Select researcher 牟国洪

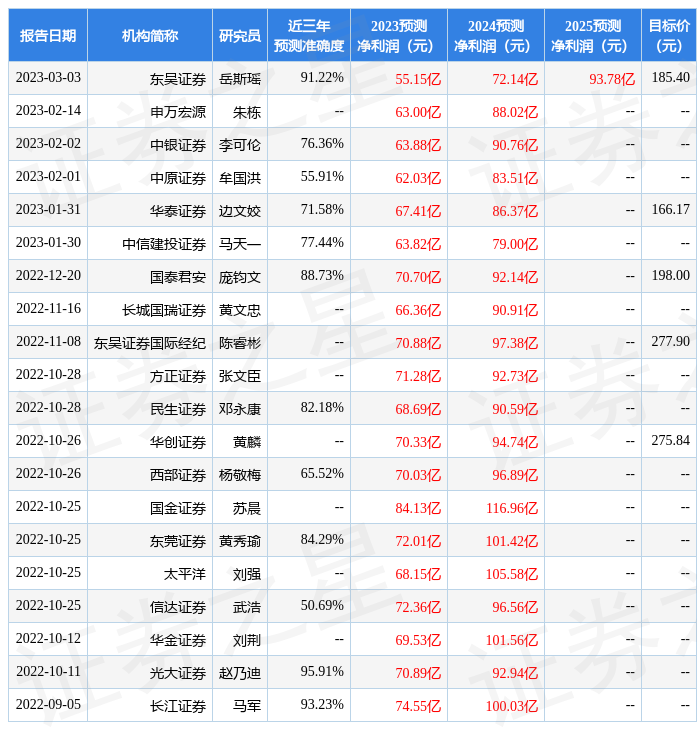point(240,178)
